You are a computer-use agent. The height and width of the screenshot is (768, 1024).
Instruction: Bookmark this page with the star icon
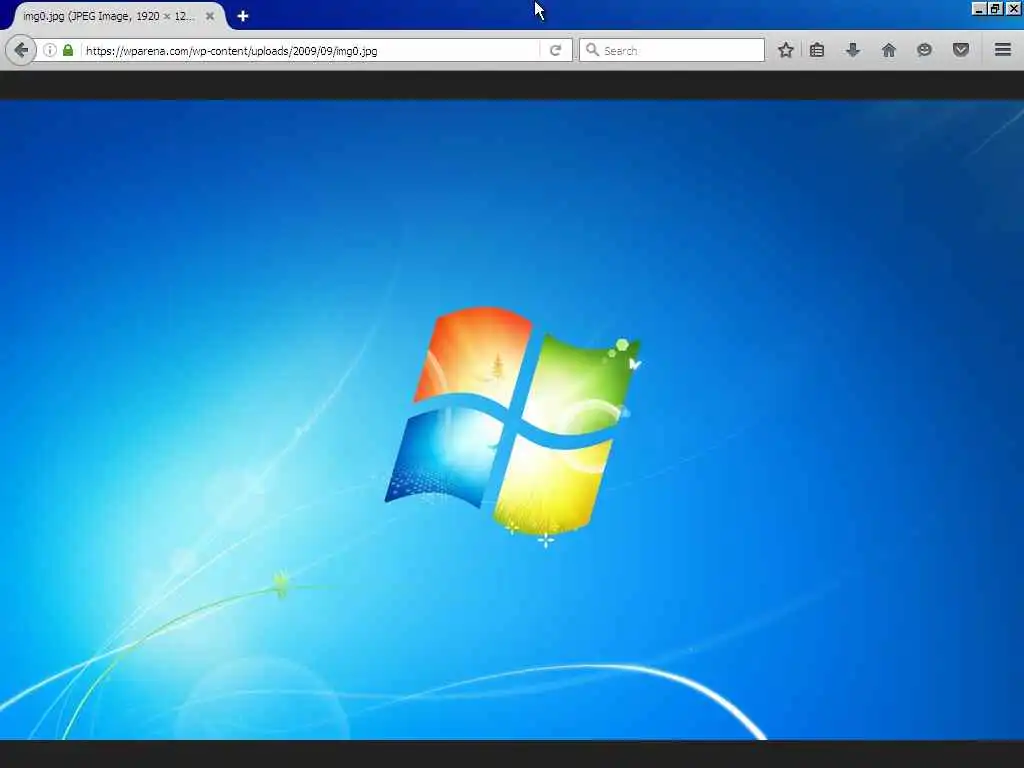click(786, 50)
